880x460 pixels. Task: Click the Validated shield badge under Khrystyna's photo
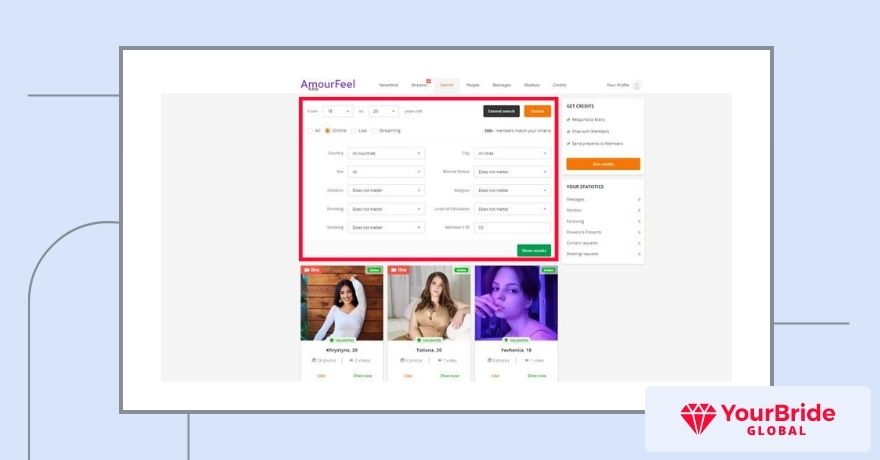342,341
